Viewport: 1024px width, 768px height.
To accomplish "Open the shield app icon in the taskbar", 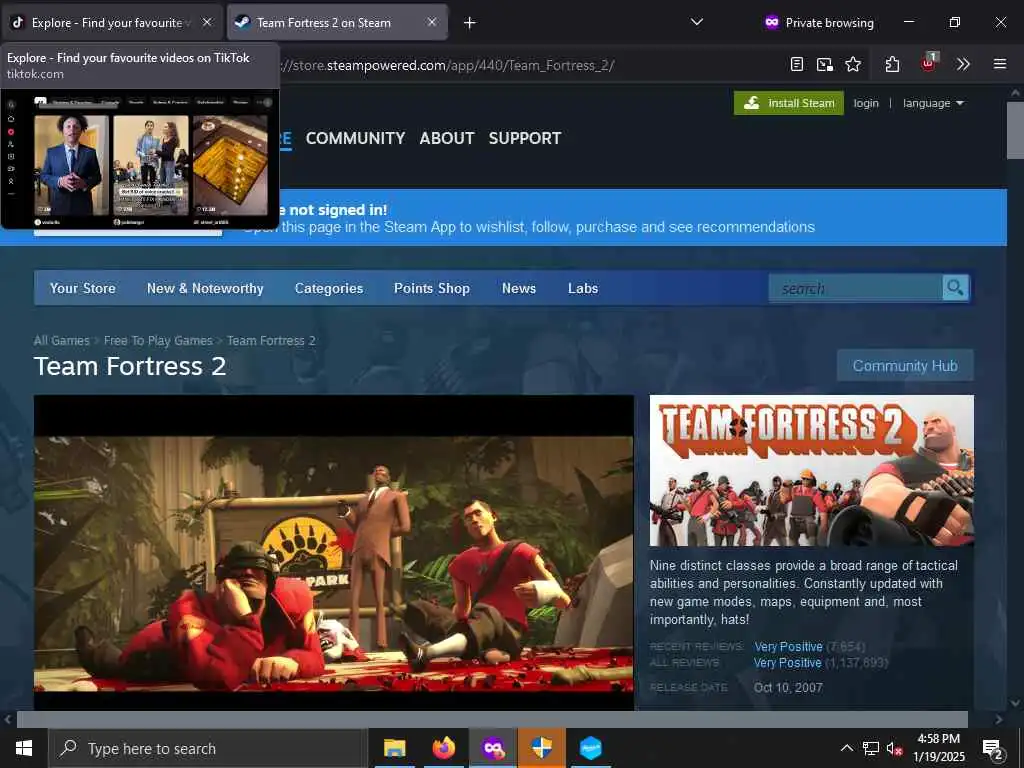I will tap(542, 748).
